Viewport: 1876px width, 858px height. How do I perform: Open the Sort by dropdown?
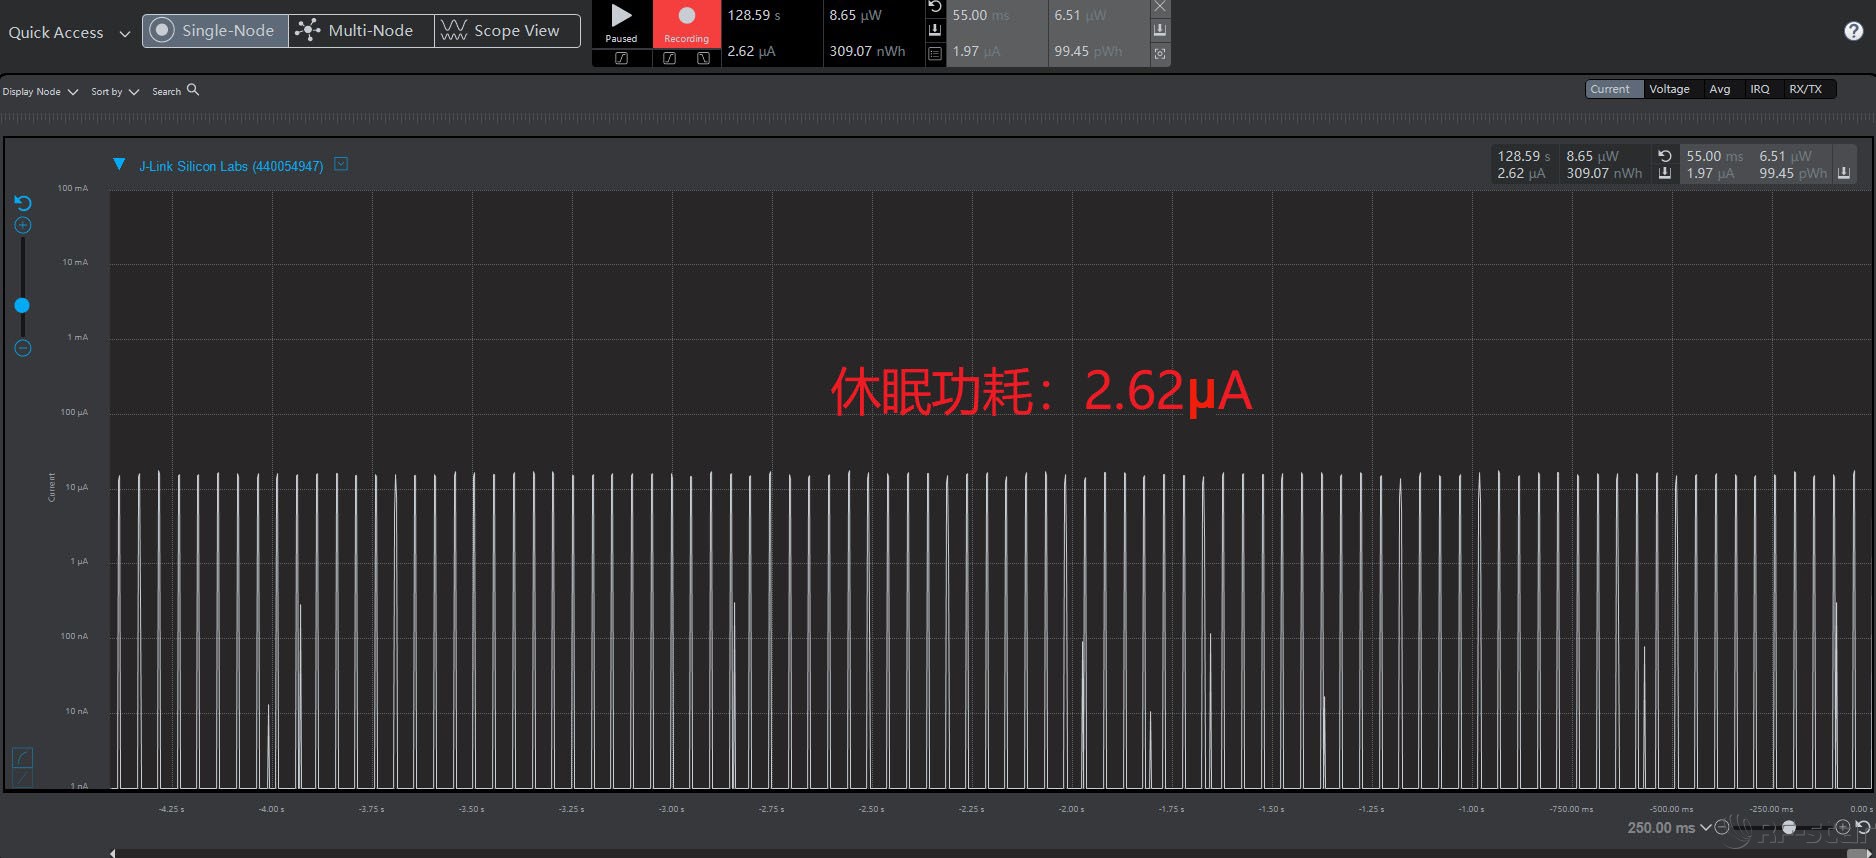coord(115,91)
